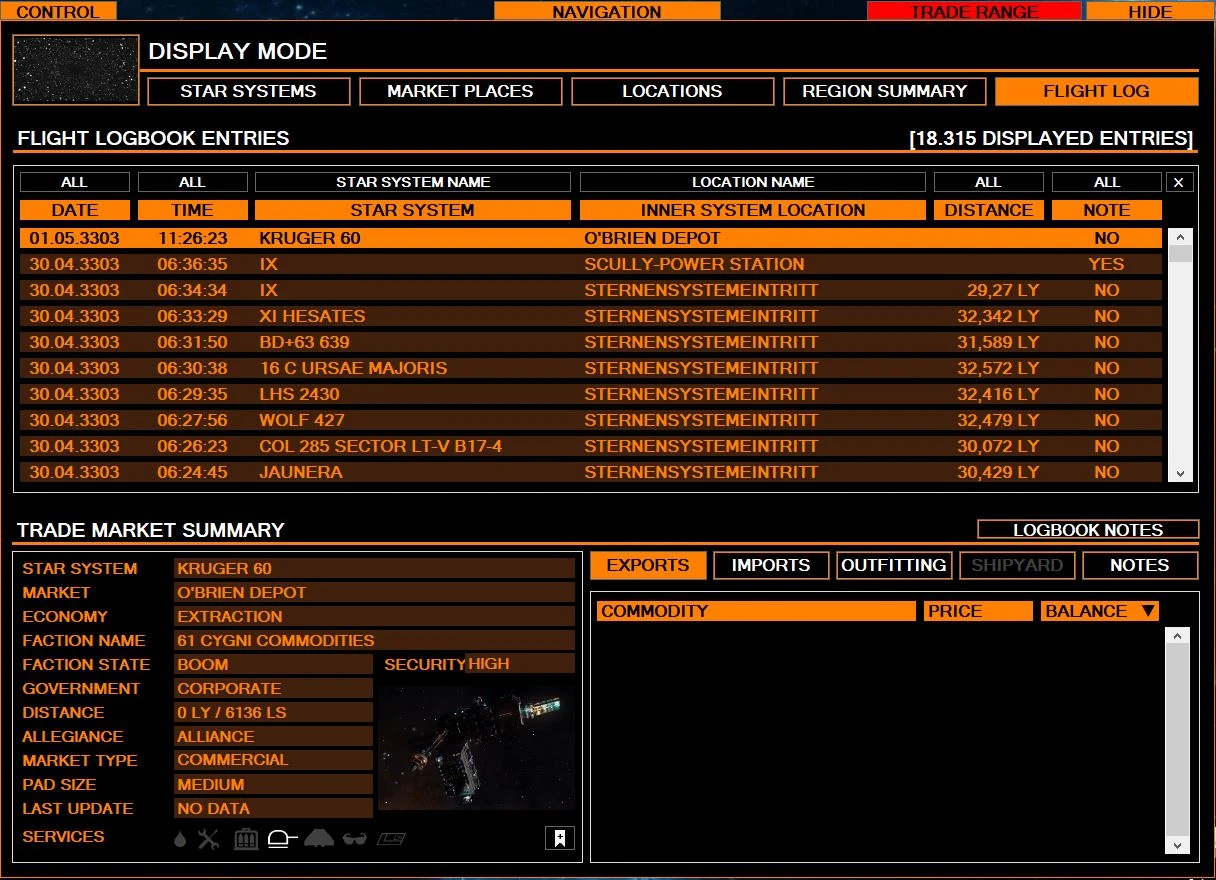Screen dimensions: 1216x880
Task: Sort logbook by Note column
Action: [1107, 210]
